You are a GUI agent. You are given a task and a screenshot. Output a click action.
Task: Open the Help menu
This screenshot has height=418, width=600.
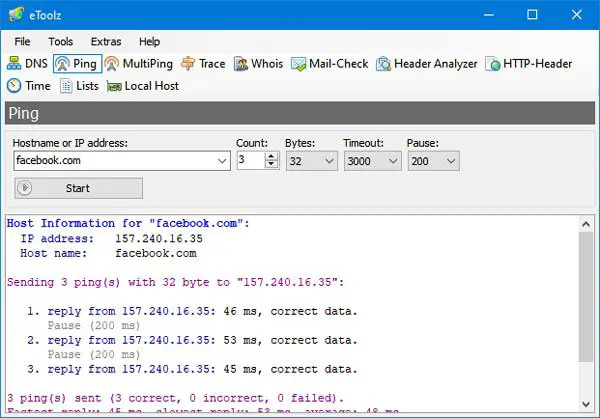click(149, 41)
